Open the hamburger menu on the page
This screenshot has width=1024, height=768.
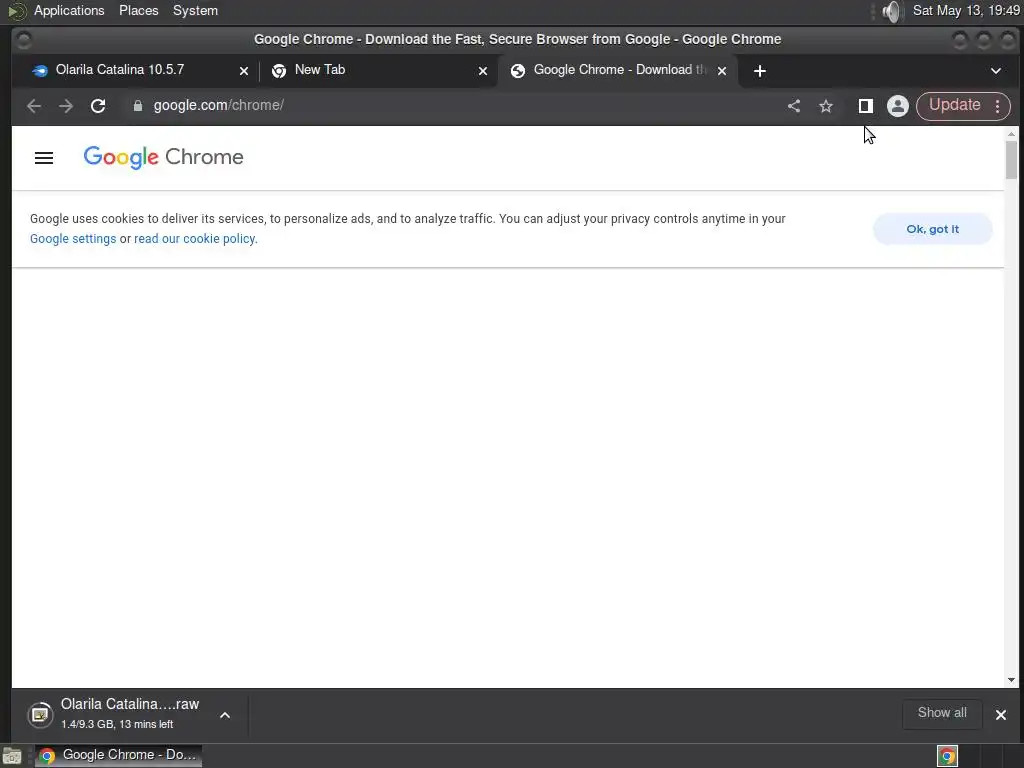coord(44,157)
